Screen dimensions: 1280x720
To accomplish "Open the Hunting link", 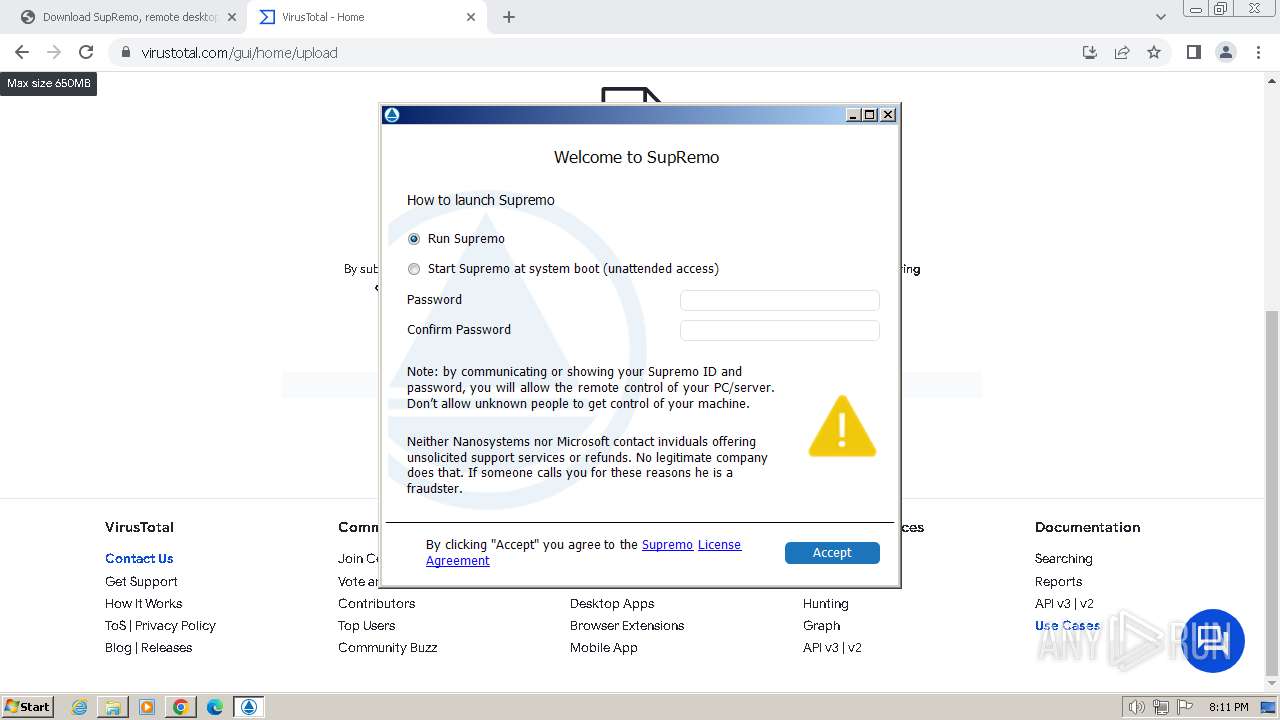I will [825, 603].
